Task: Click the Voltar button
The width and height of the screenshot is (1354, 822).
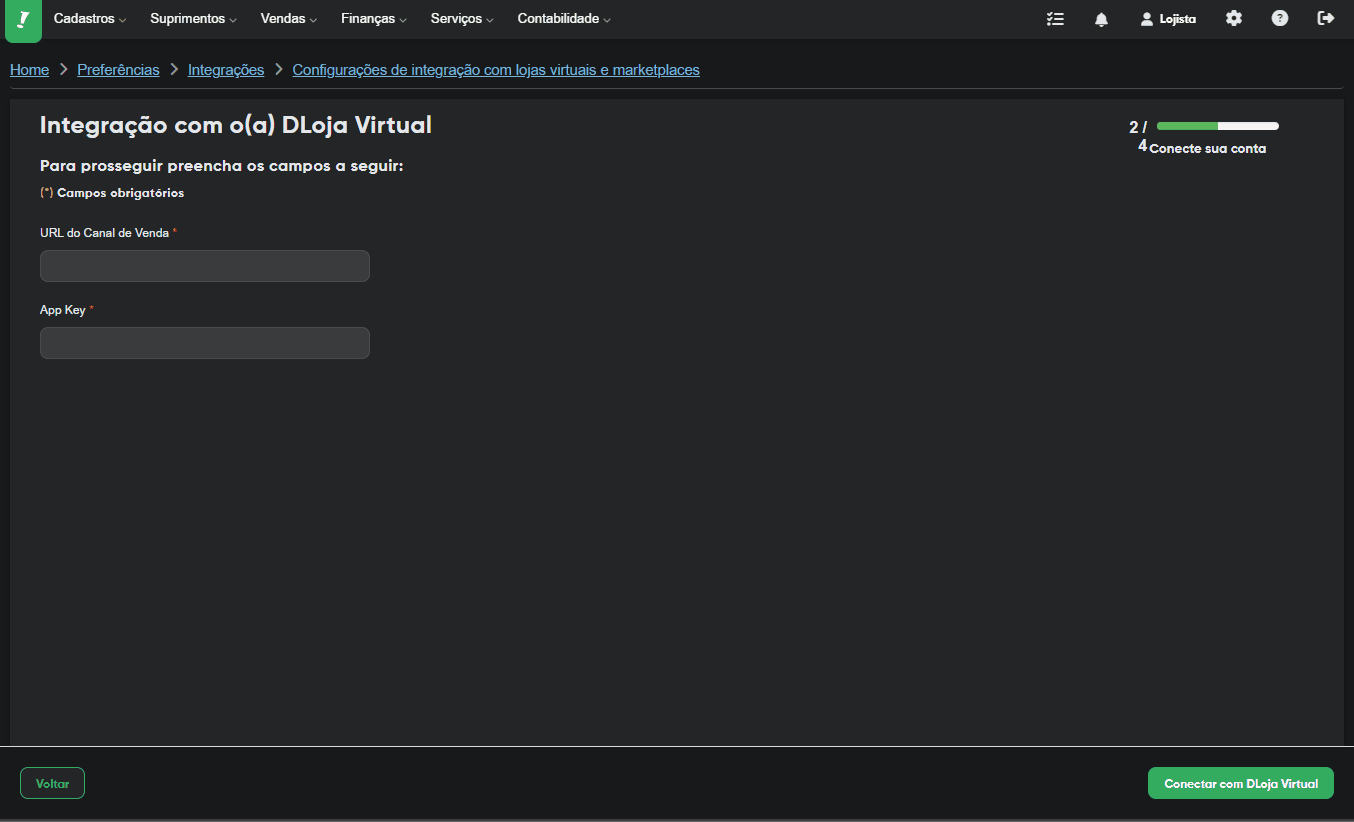Action: (52, 784)
